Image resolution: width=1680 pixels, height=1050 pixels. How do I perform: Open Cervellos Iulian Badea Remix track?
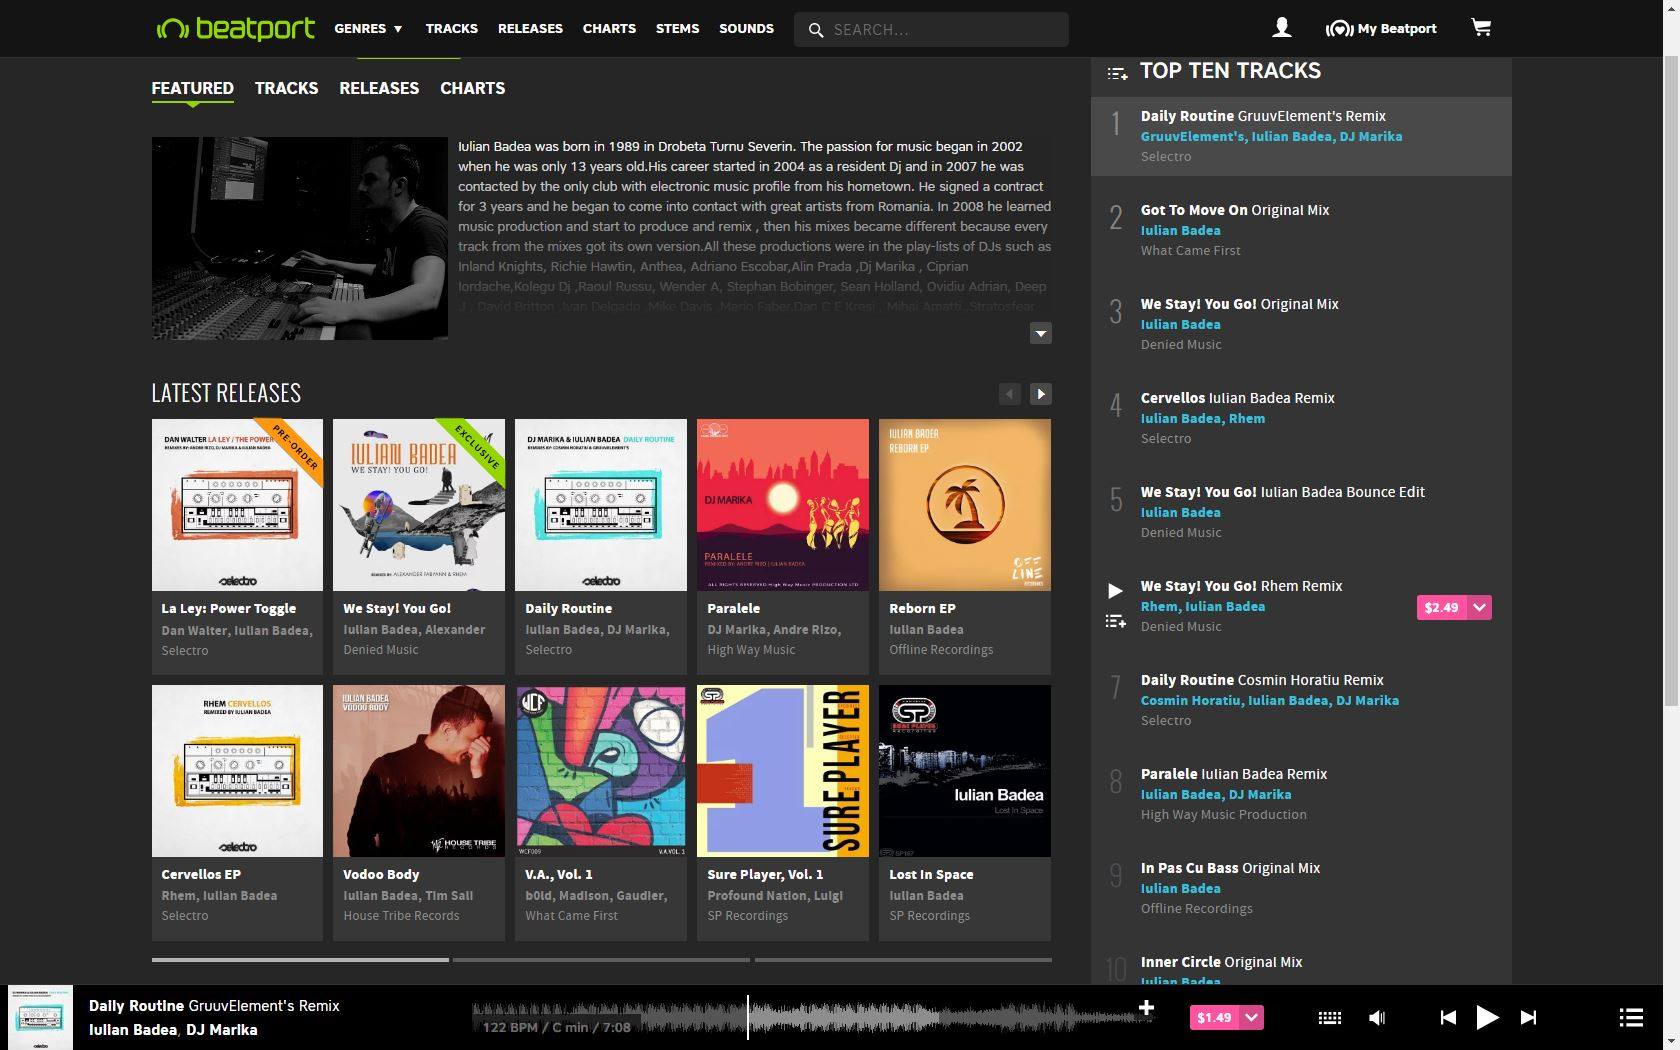tap(1238, 398)
